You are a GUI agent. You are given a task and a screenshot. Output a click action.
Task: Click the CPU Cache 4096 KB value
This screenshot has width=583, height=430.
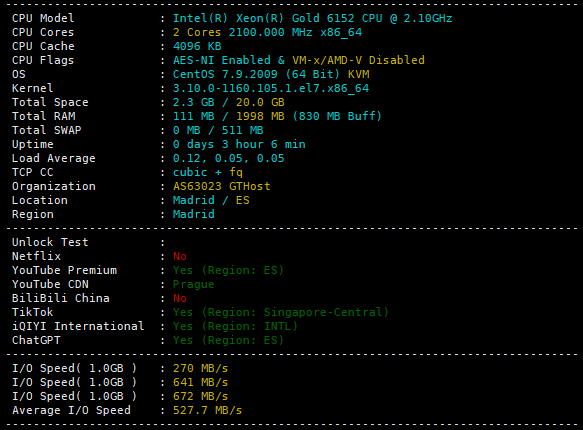[x=197, y=46]
